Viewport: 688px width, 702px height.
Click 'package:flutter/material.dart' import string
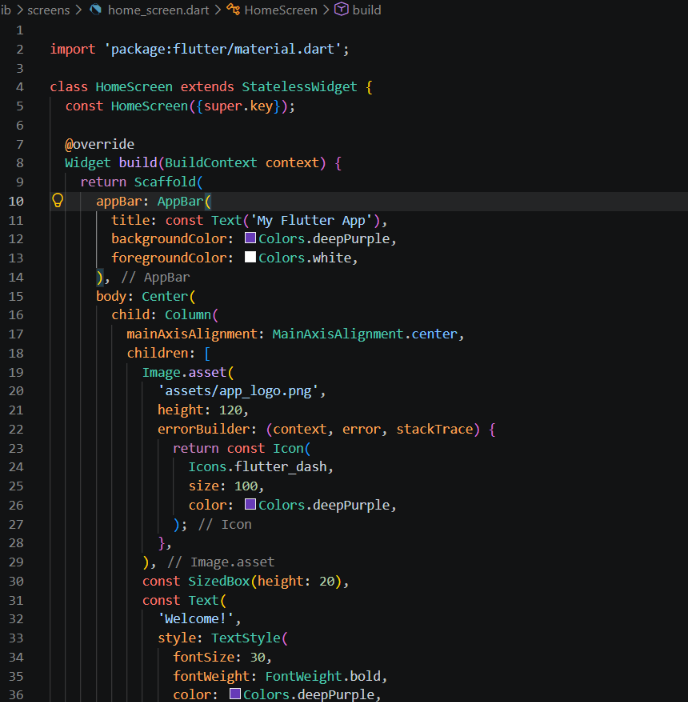[x=223, y=49]
